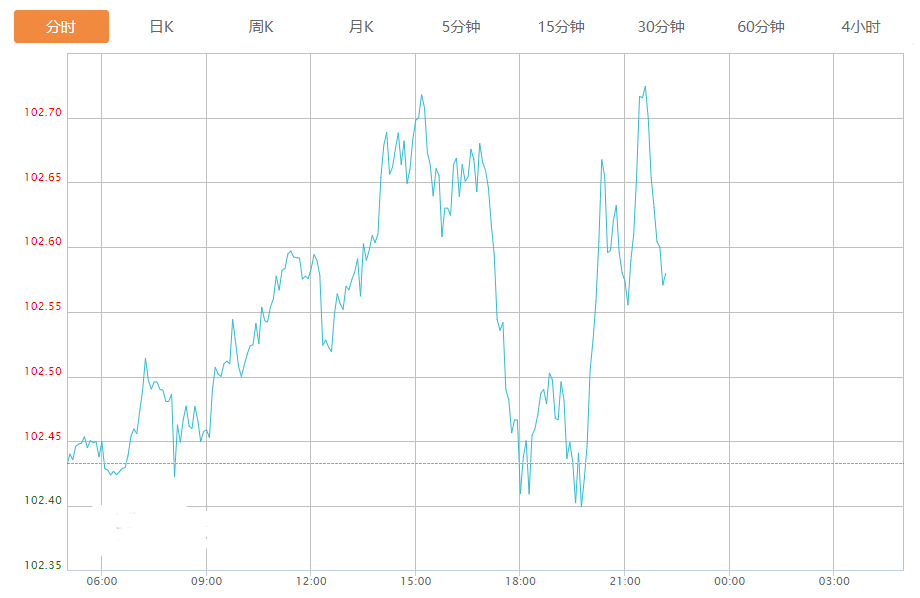Image resolution: width=920 pixels, height=598 pixels.
Task: Choose the 30分钟 interval tab
Action: (x=661, y=27)
